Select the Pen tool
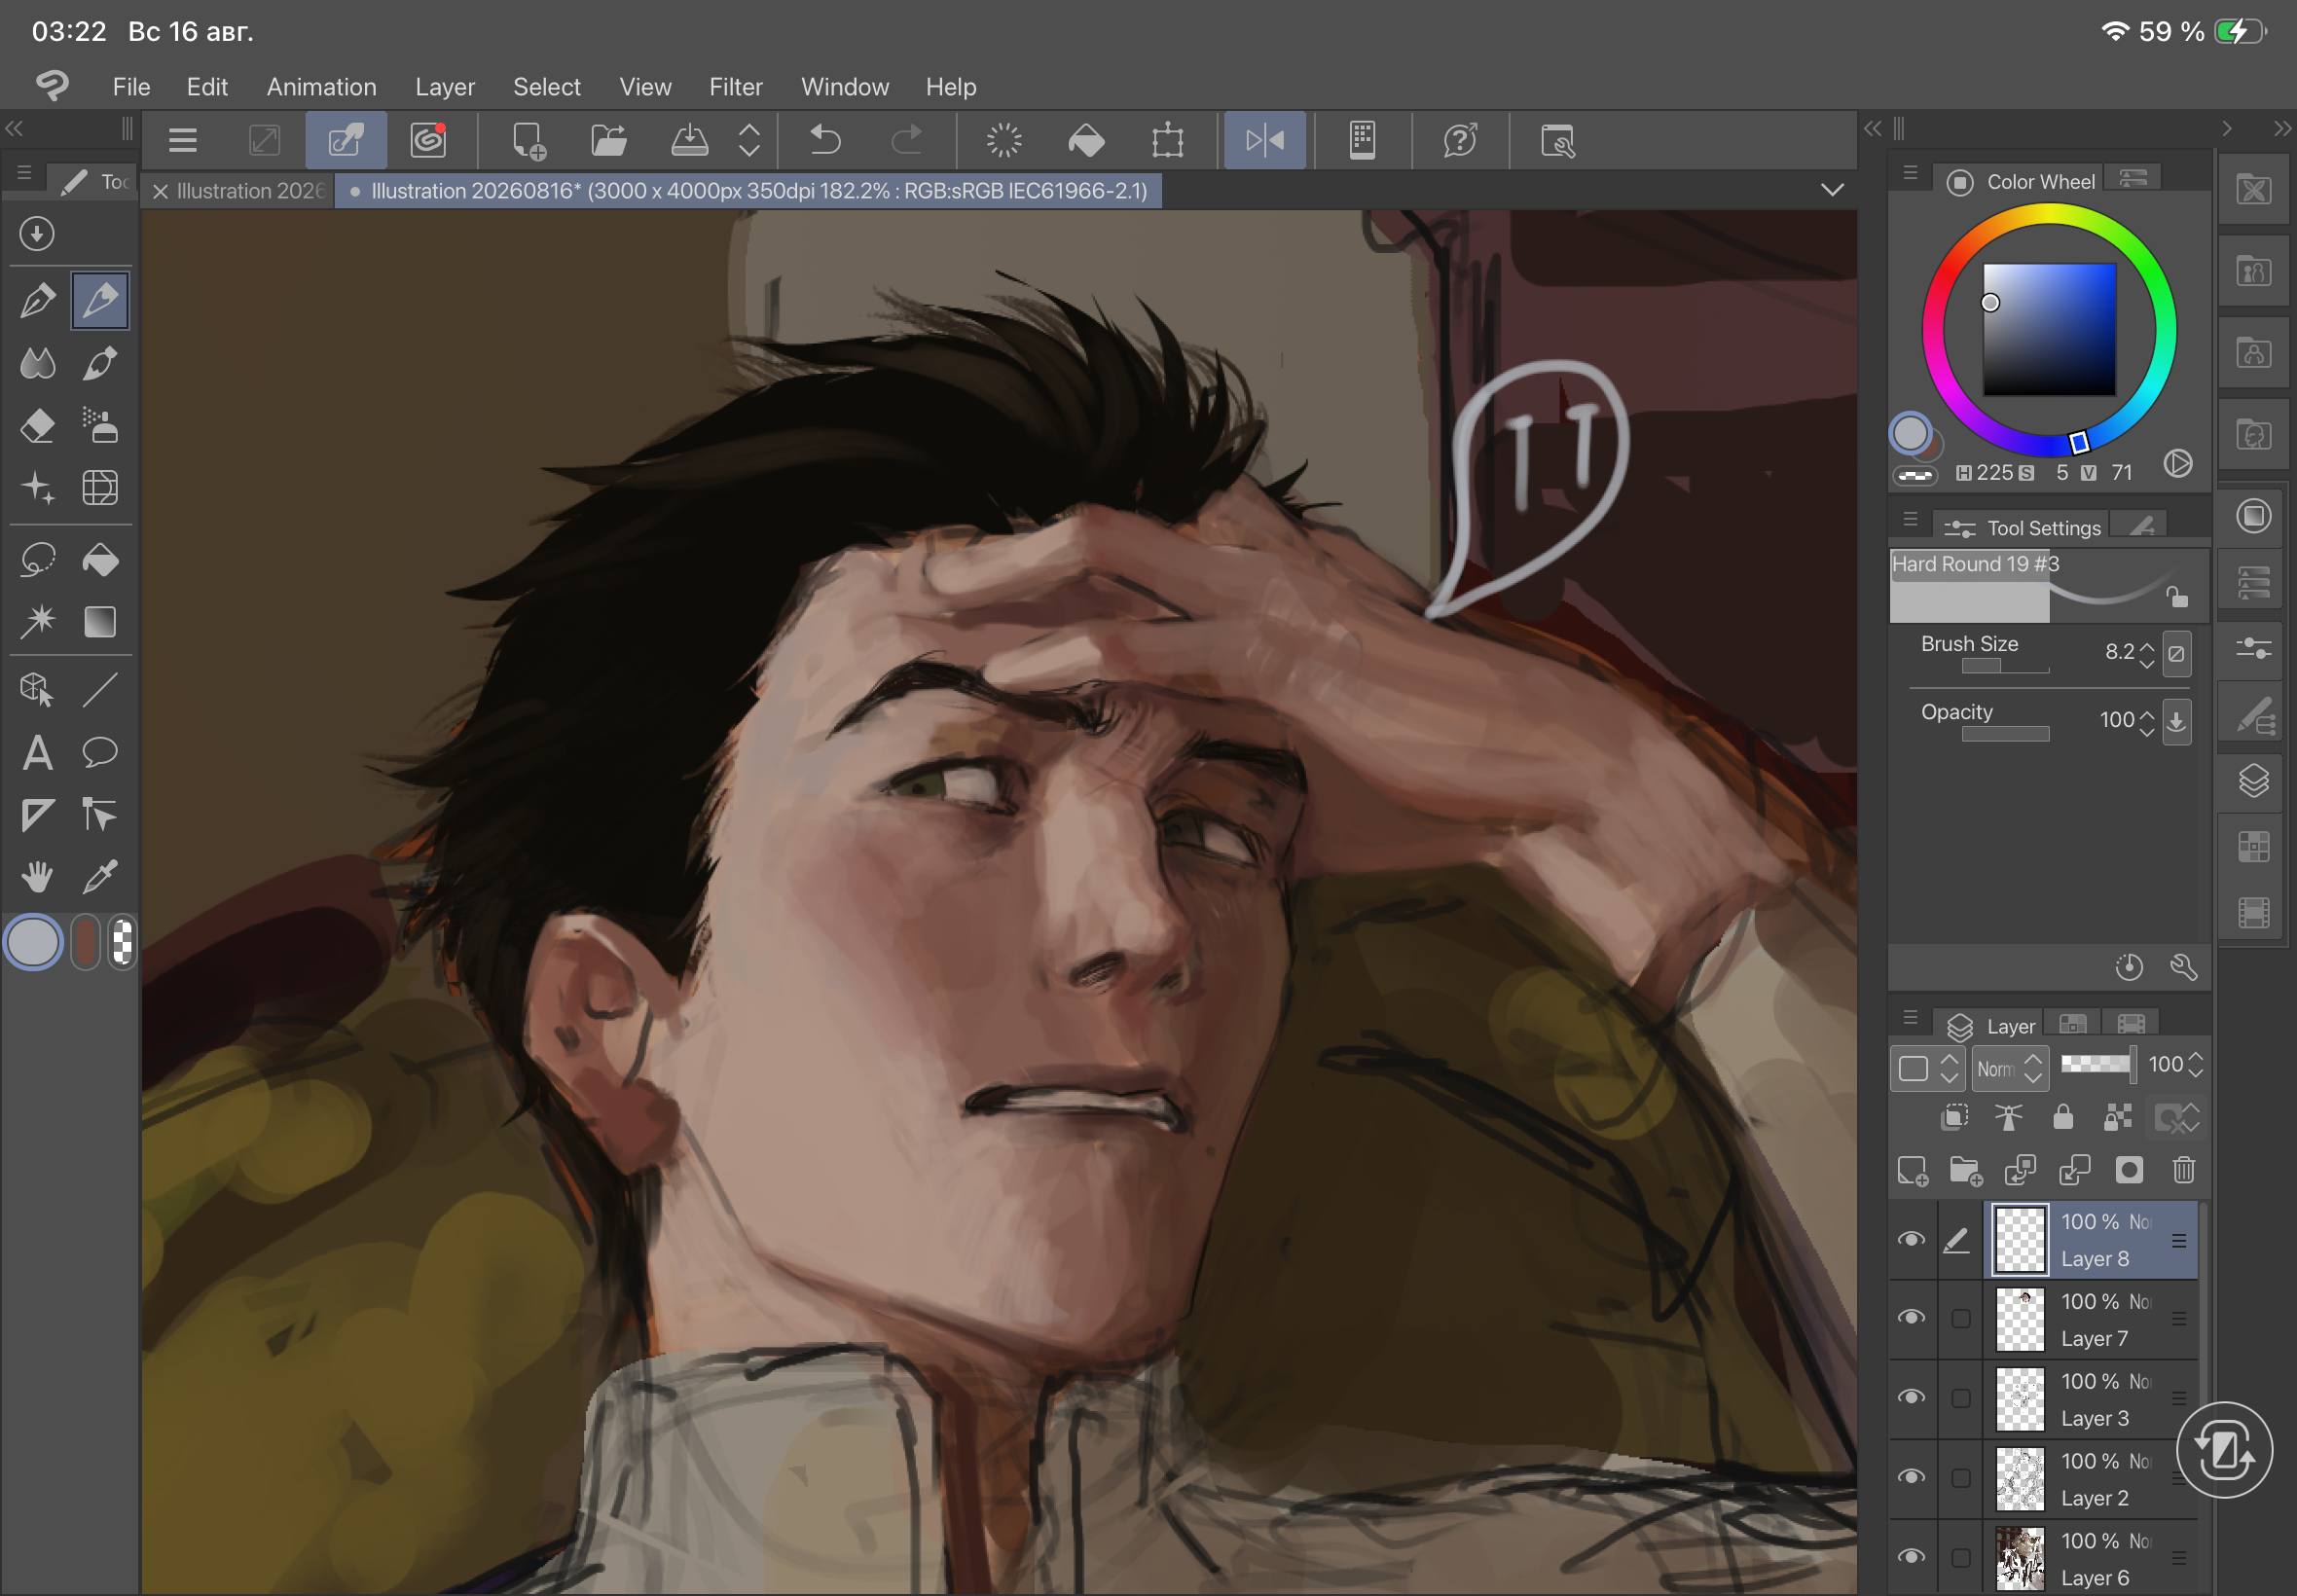The width and height of the screenshot is (2297, 1596). click(x=38, y=300)
